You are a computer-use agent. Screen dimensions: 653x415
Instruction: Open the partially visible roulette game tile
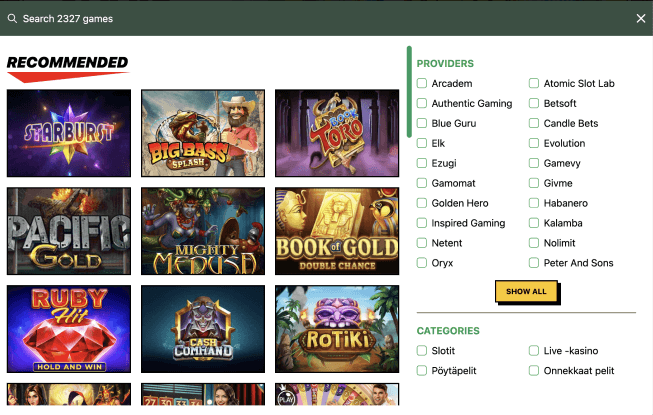[x=203, y=394]
